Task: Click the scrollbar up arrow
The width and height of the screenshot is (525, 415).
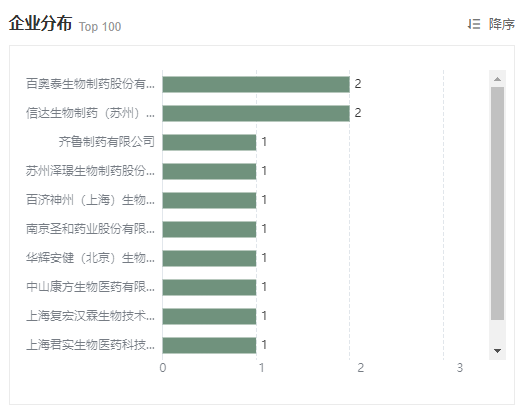Action: pos(497,79)
